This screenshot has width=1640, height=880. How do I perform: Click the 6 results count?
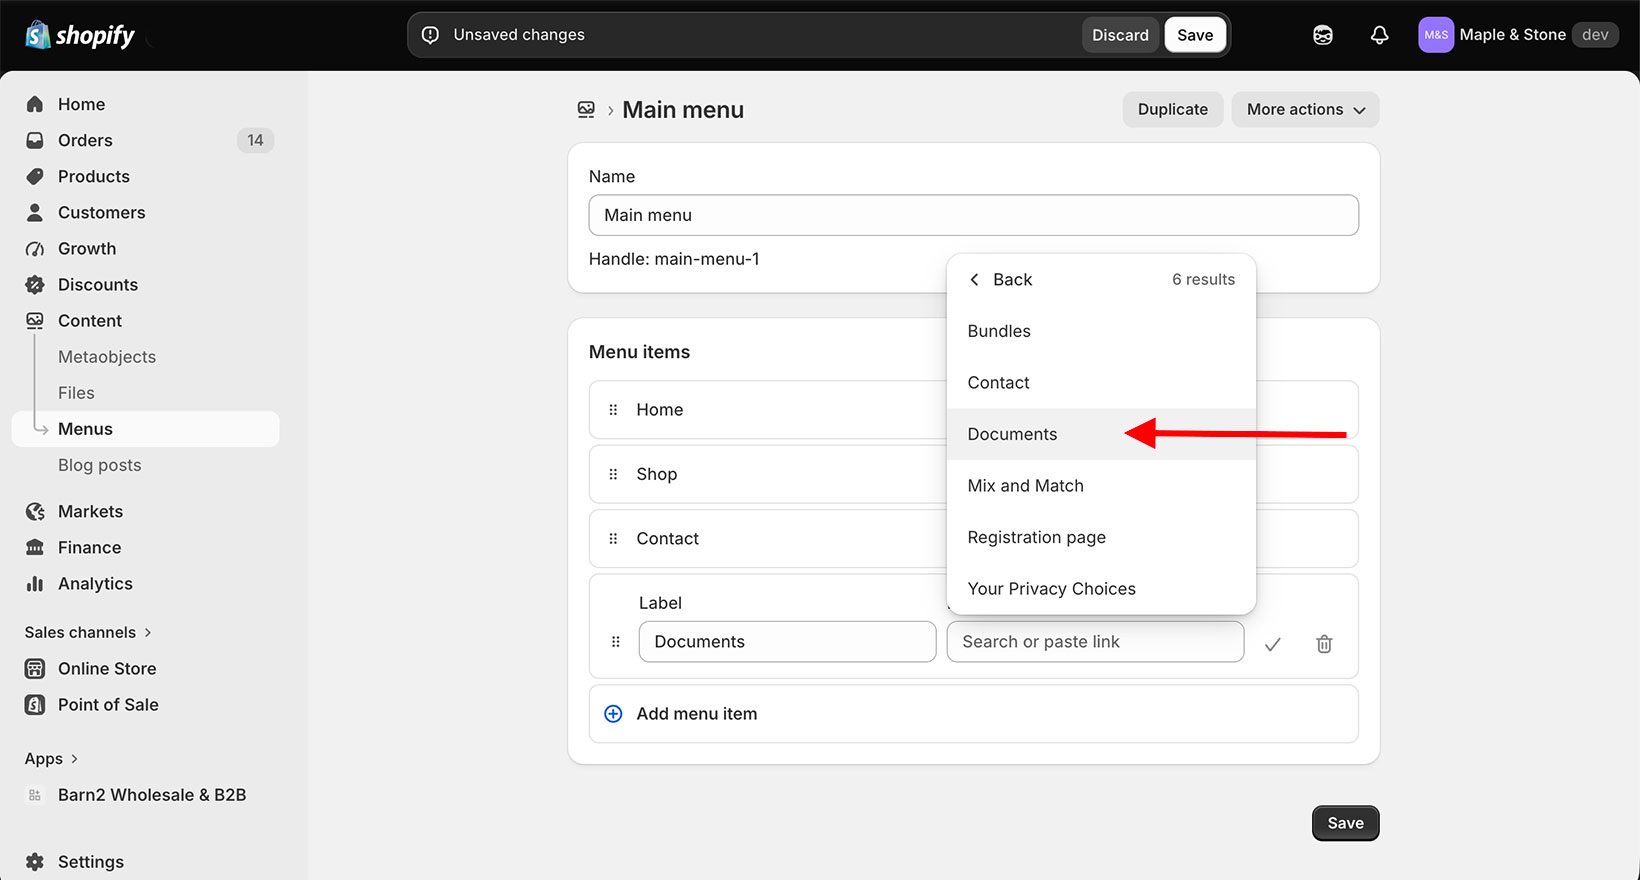tap(1203, 280)
